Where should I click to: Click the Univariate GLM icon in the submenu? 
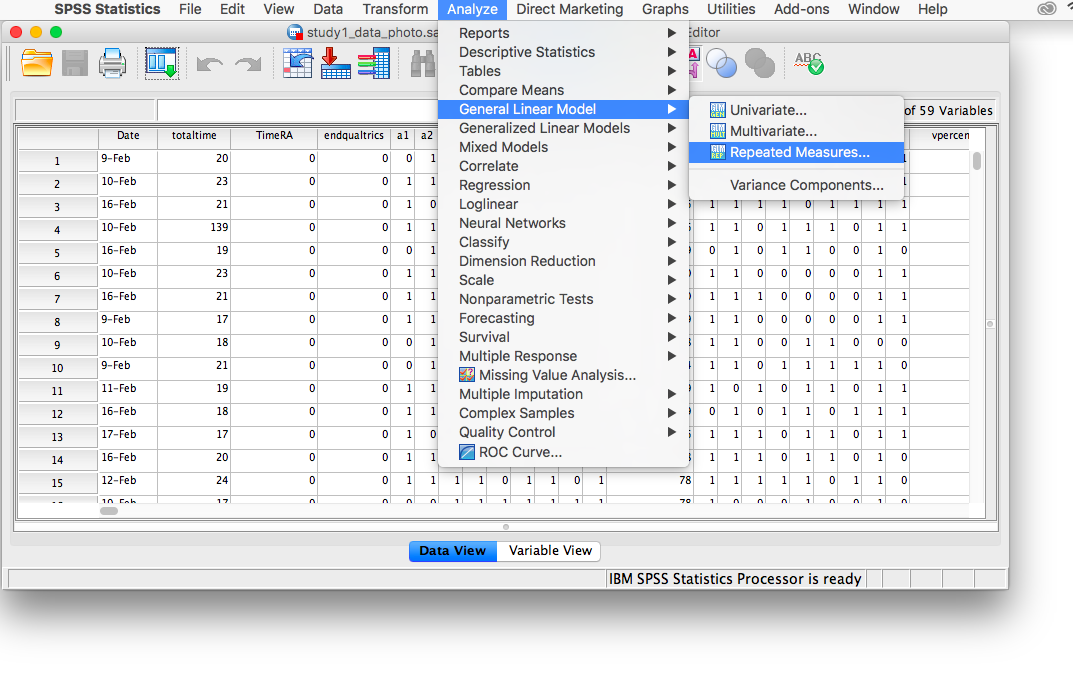(x=717, y=110)
